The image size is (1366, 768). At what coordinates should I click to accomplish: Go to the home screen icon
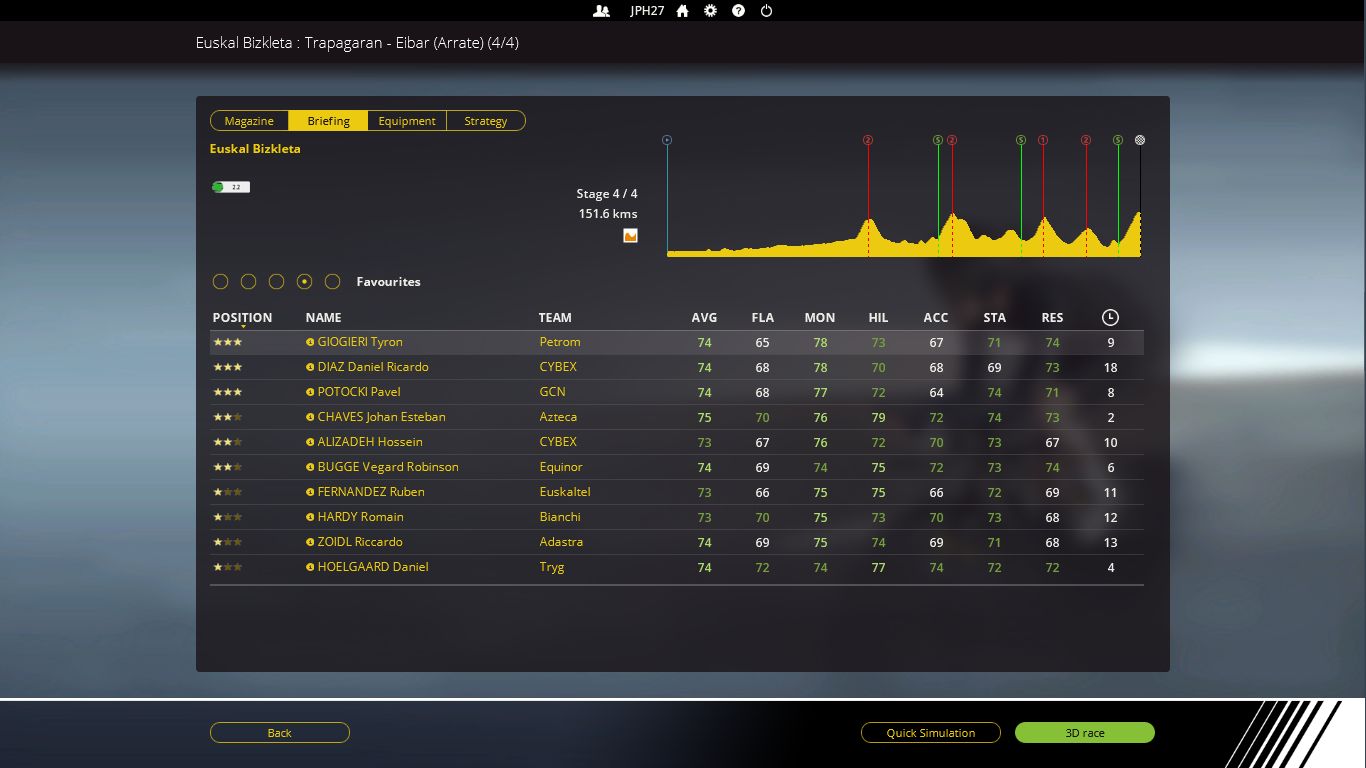coord(682,11)
